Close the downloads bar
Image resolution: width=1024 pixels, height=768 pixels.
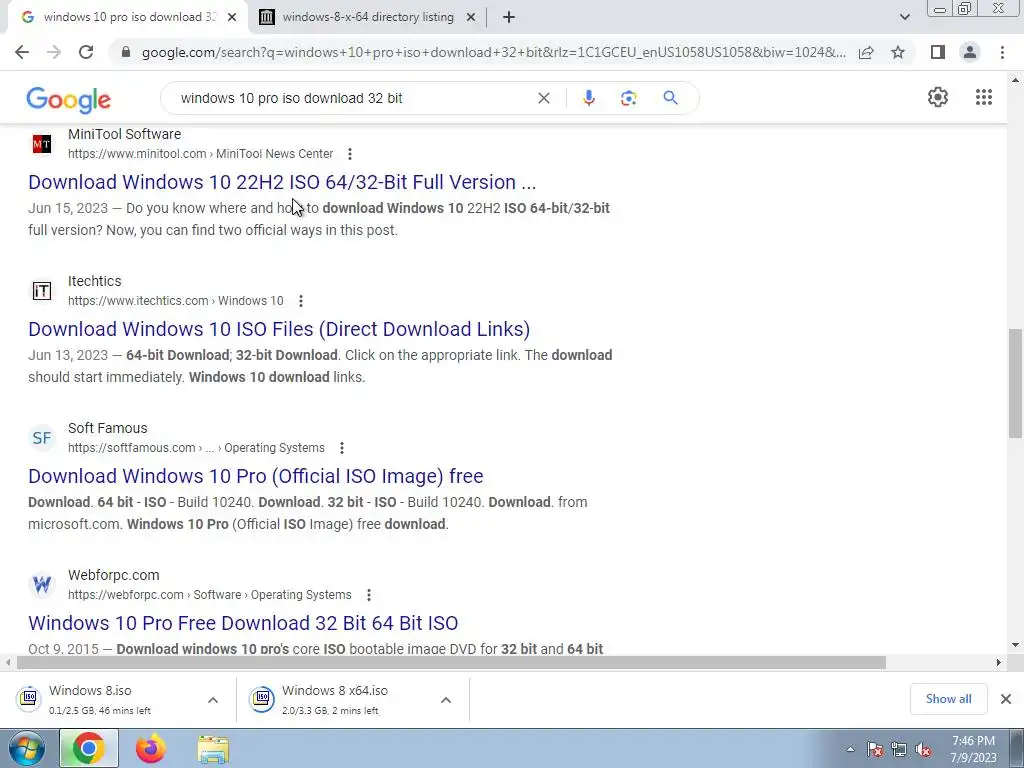(1006, 699)
